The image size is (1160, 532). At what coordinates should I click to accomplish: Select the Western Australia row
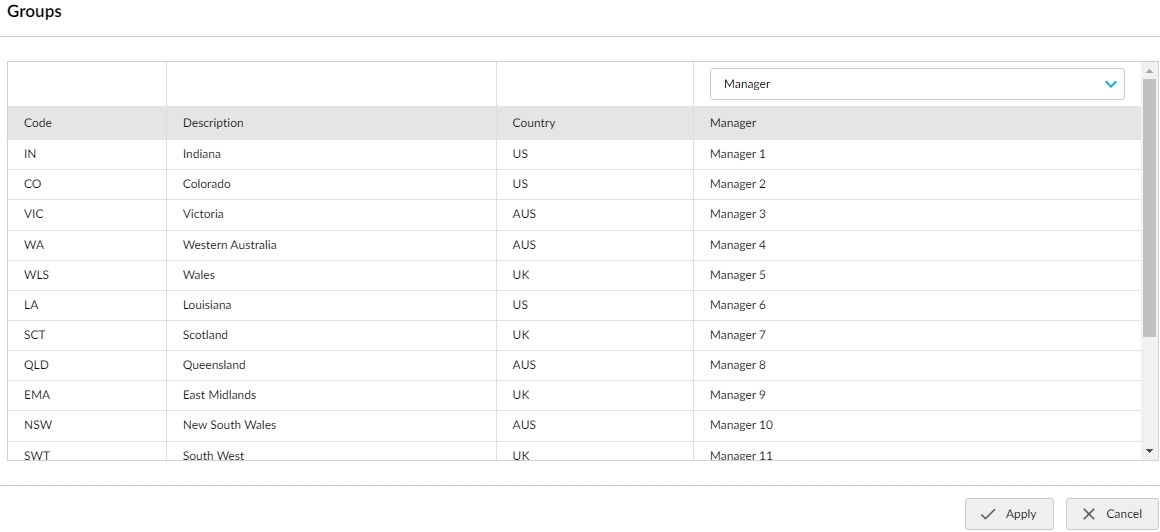tap(230, 245)
